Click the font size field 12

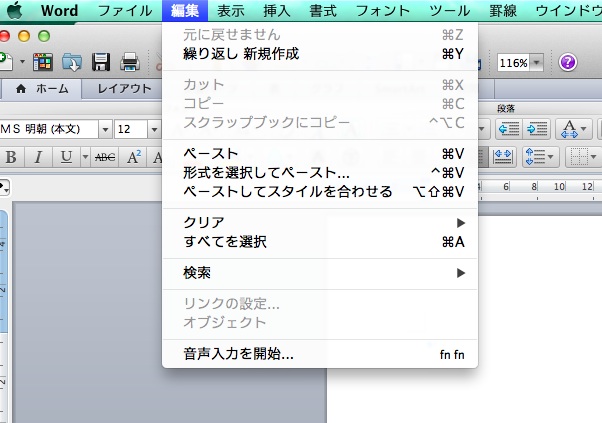[x=131, y=129]
